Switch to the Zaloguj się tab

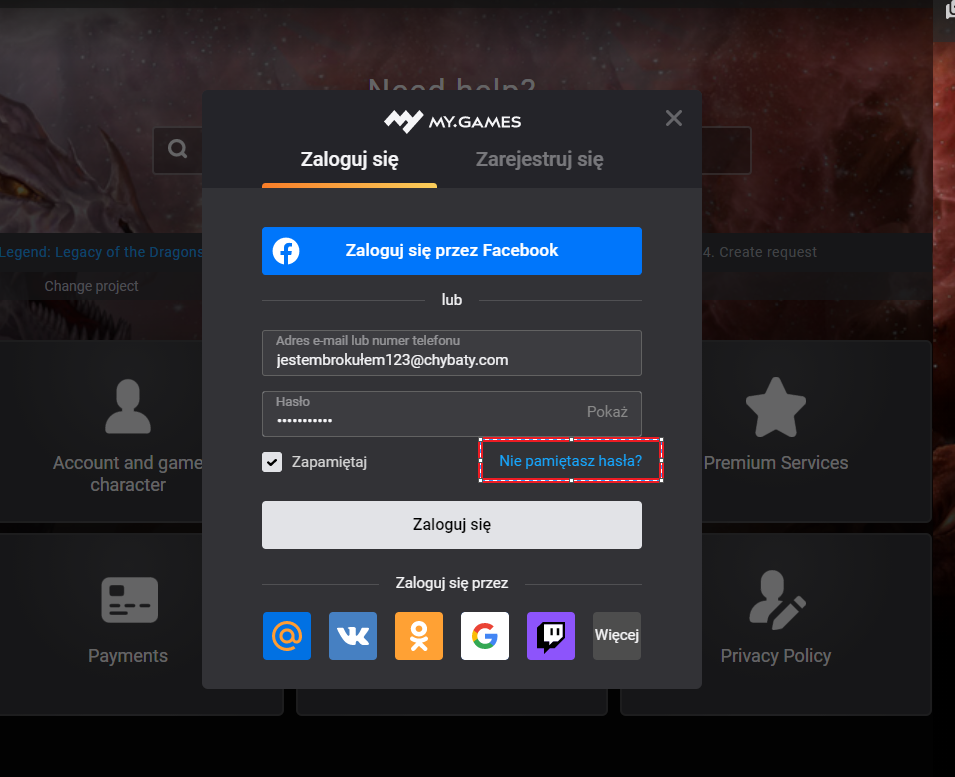[x=350, y=160]
